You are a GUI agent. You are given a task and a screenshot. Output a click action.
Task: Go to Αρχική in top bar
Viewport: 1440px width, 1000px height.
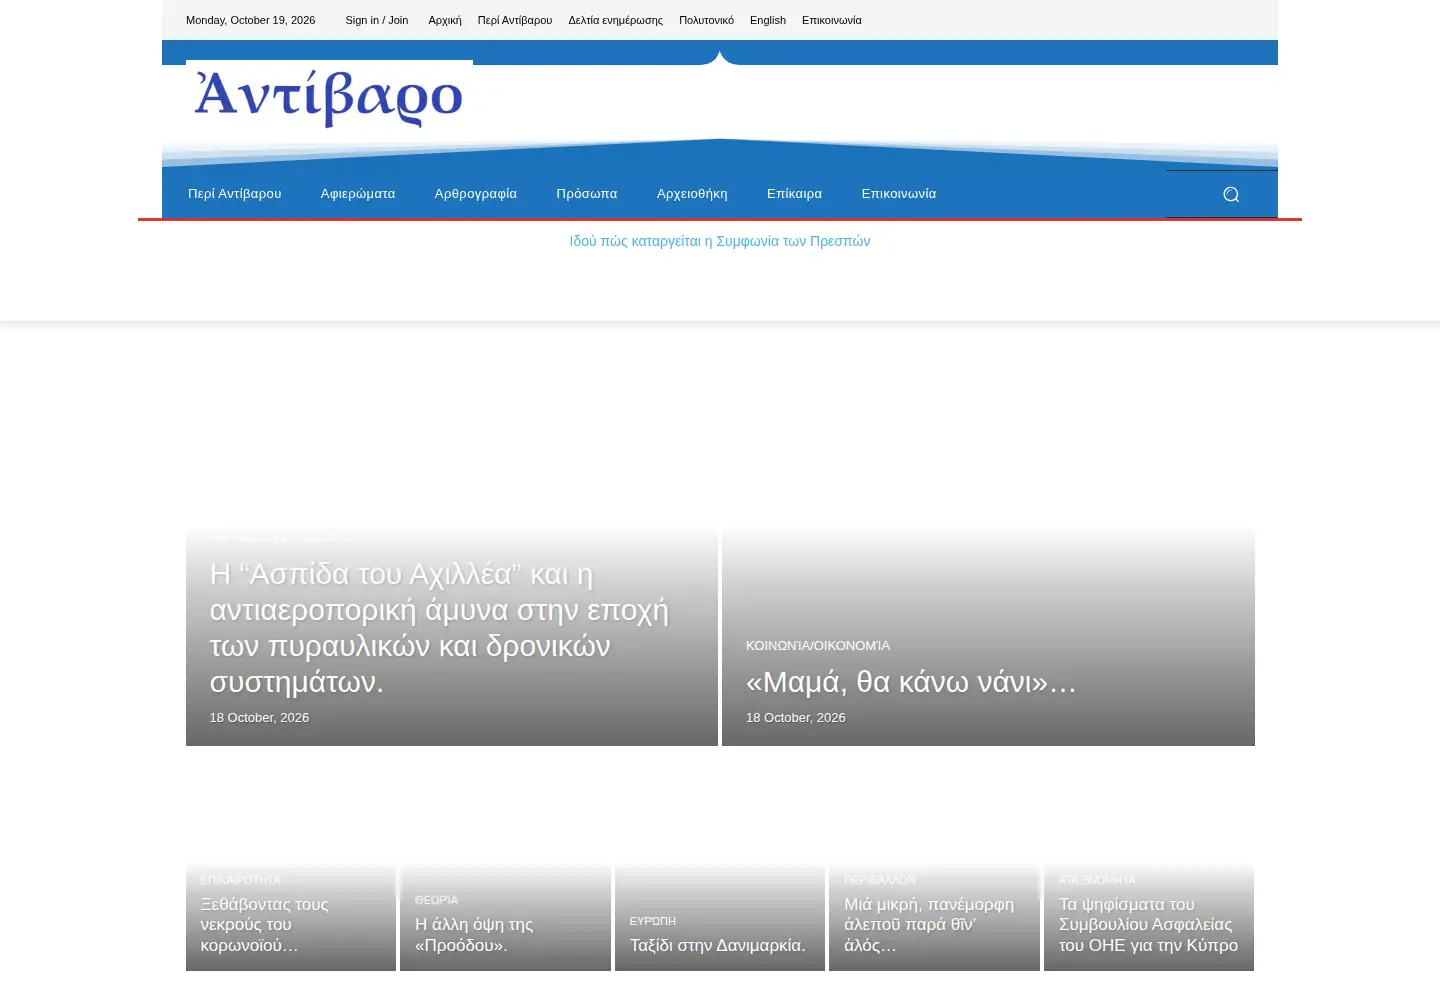(445, 20)
